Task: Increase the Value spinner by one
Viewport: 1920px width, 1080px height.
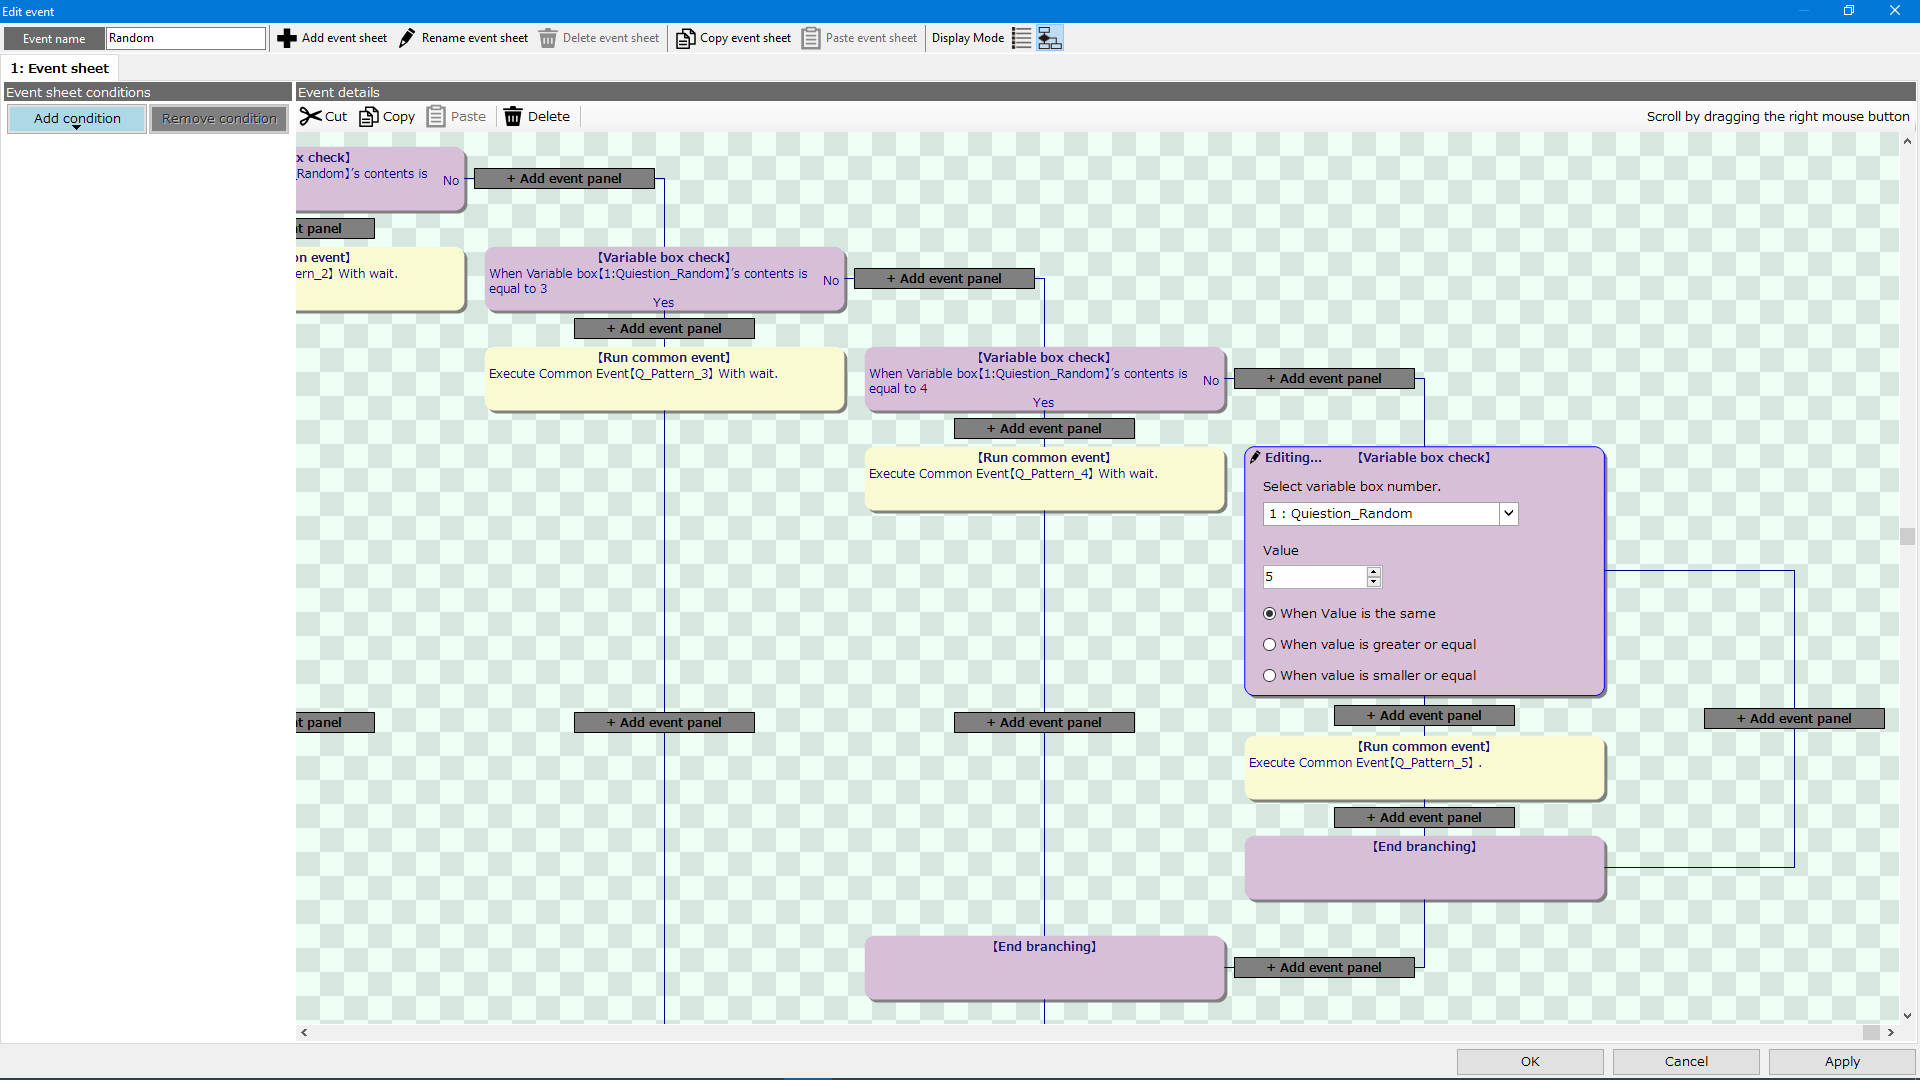Action: click(1374, 572)
